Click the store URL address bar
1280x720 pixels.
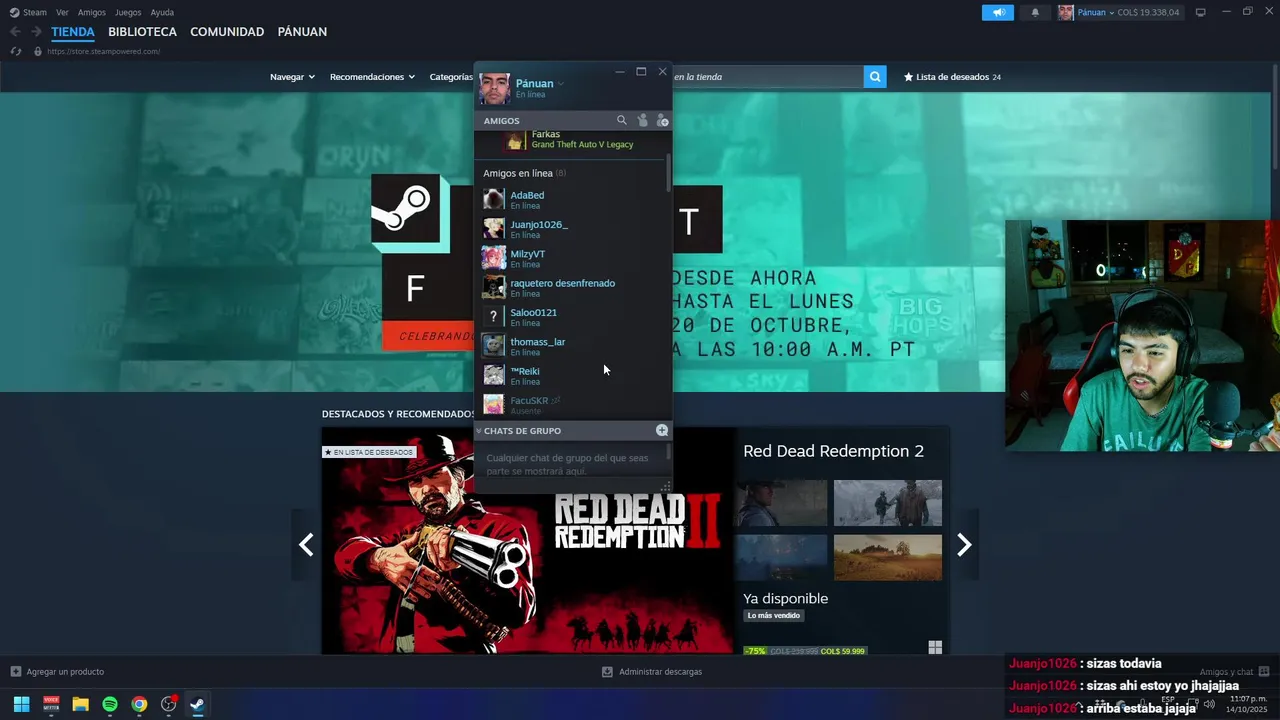[x=103, y=51]
